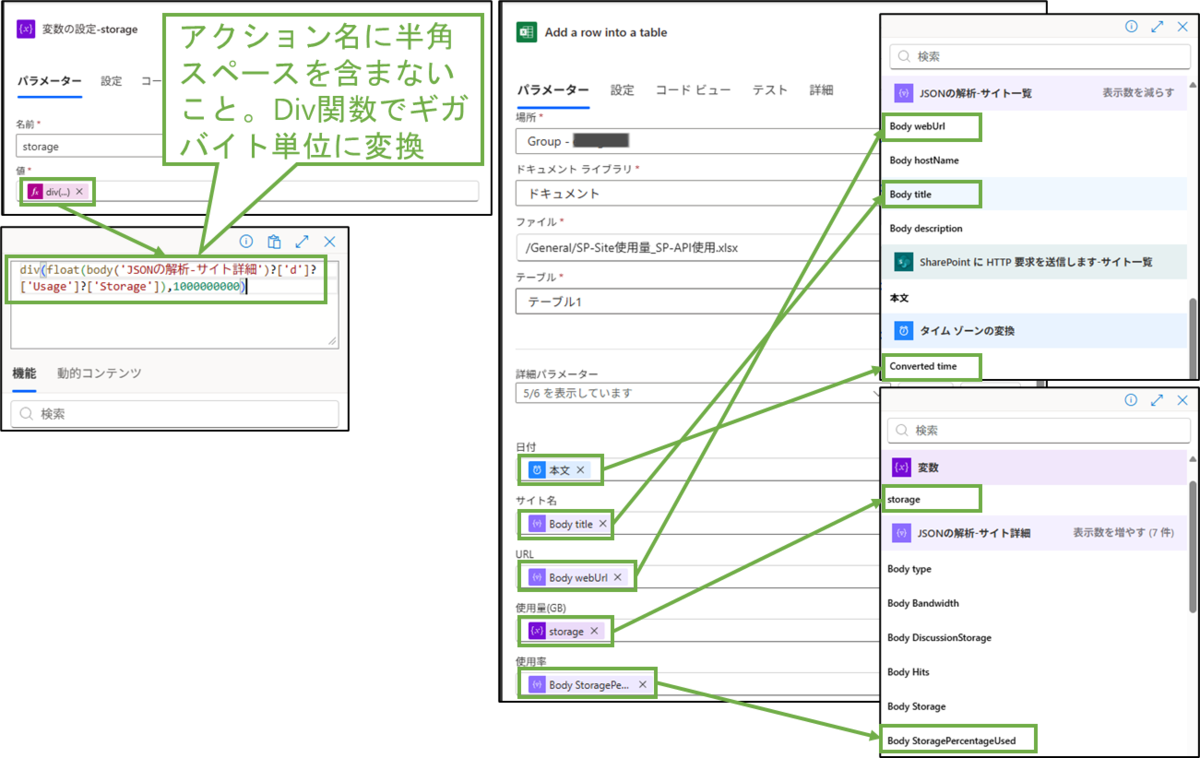This screenshot has width=1200, height=758.
Task: Expand the panel listing Body Bandwidth
Action: point(1157,399)
